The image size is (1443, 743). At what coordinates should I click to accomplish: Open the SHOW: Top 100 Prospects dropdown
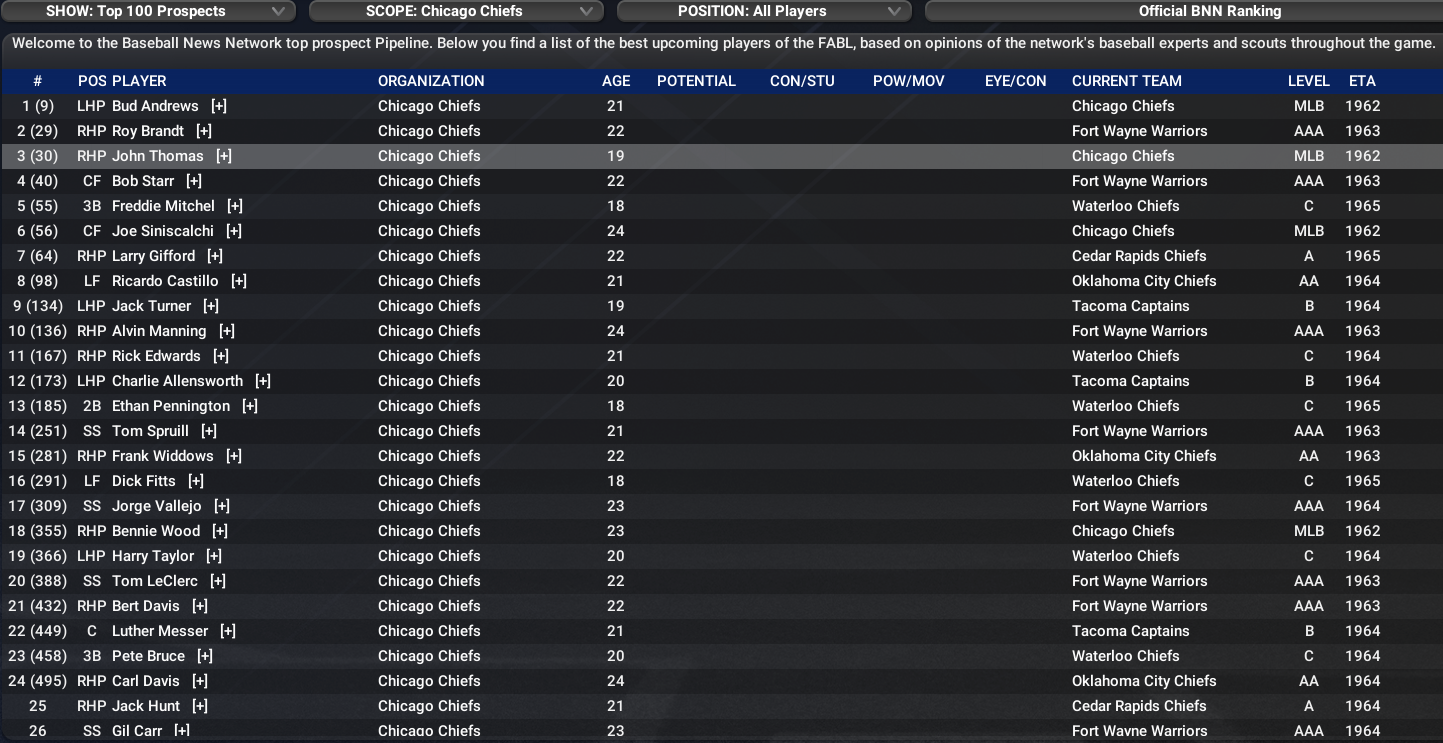pyautogui.click(x=150, y=11)
